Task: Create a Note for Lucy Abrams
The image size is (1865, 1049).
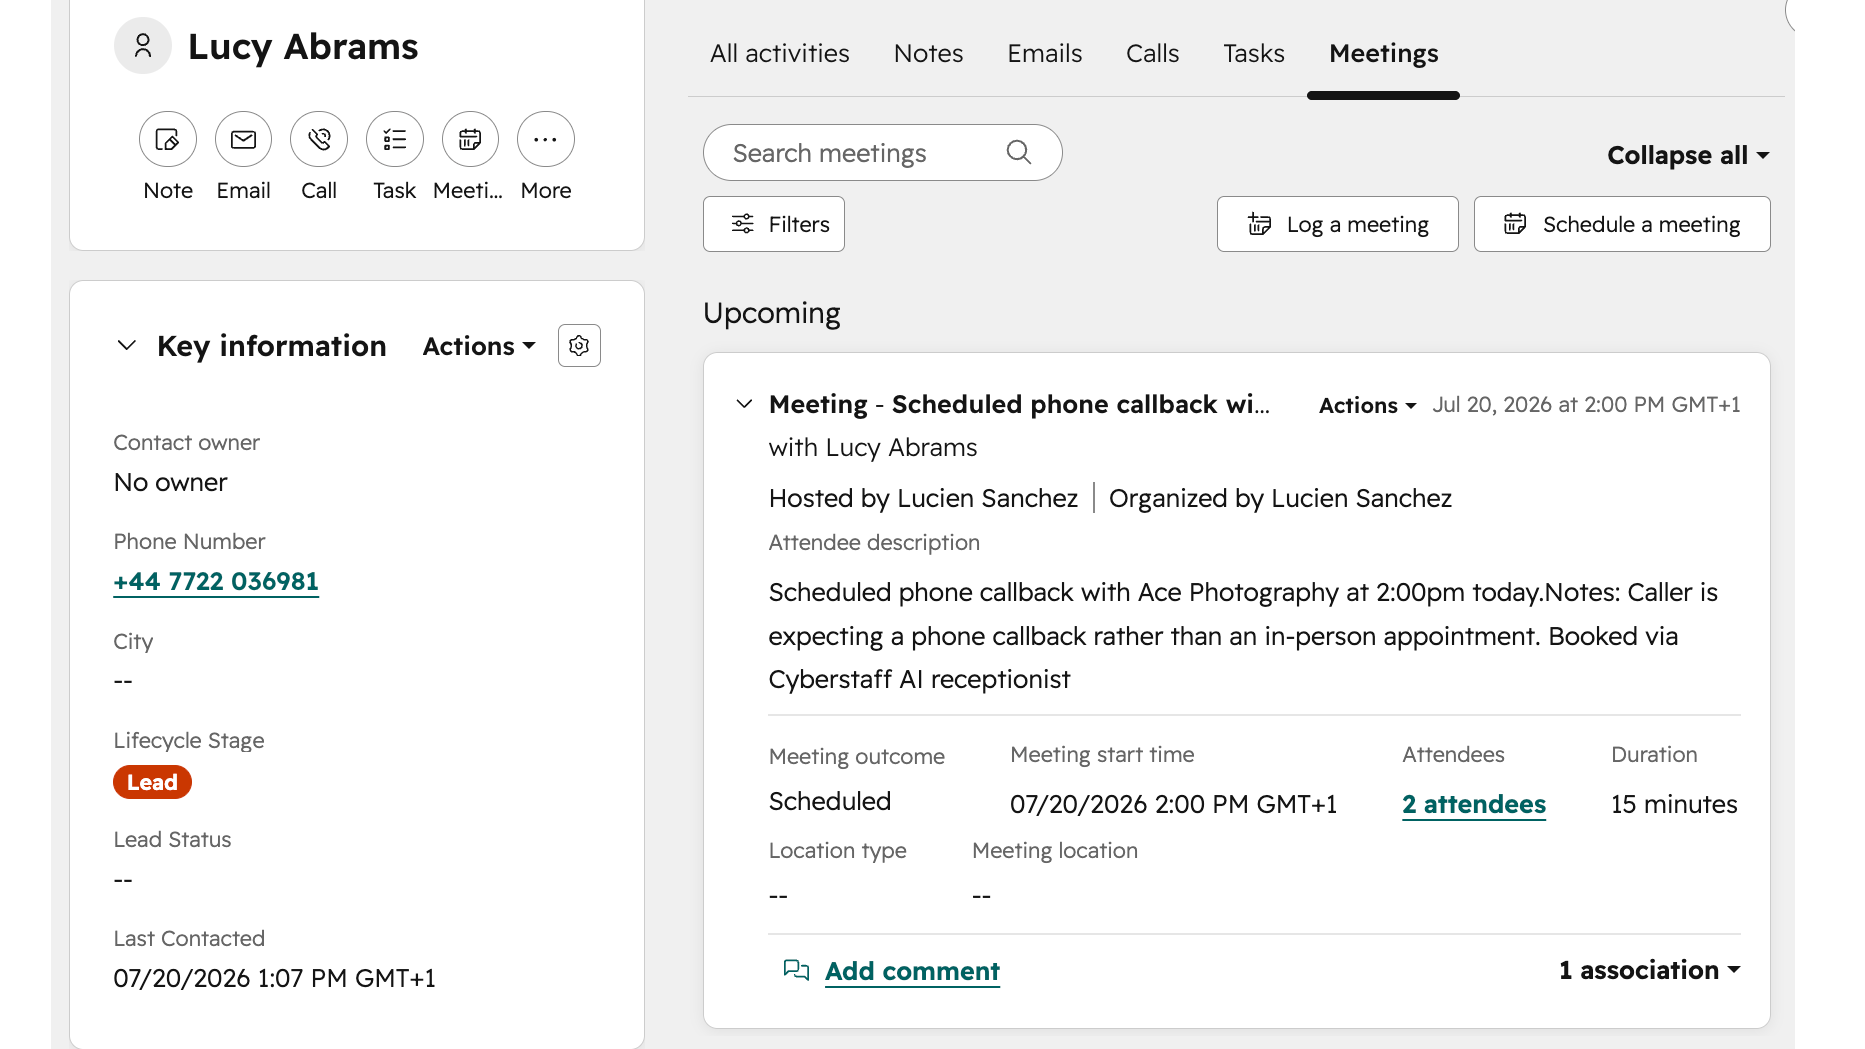Action: pyautogui.click(x=167, y=139)
